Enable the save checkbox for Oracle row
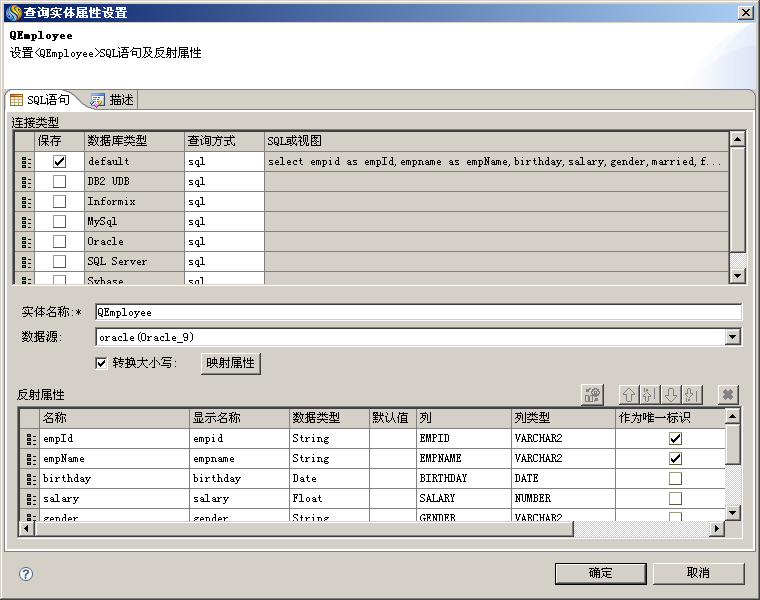This screenshot has width=760, height=600. (x=60, y=241)
